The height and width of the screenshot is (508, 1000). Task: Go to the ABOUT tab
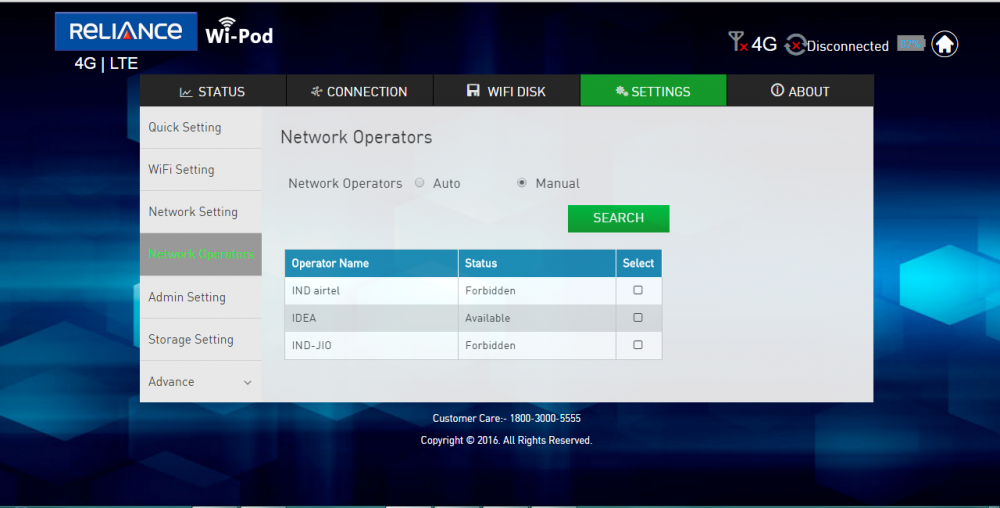800,91
